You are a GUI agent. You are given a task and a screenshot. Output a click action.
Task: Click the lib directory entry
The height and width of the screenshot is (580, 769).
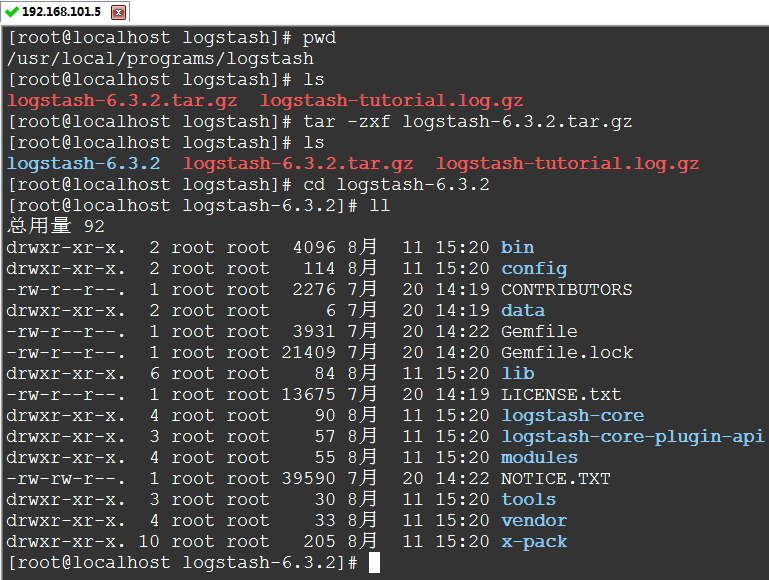tap(517, 373)
